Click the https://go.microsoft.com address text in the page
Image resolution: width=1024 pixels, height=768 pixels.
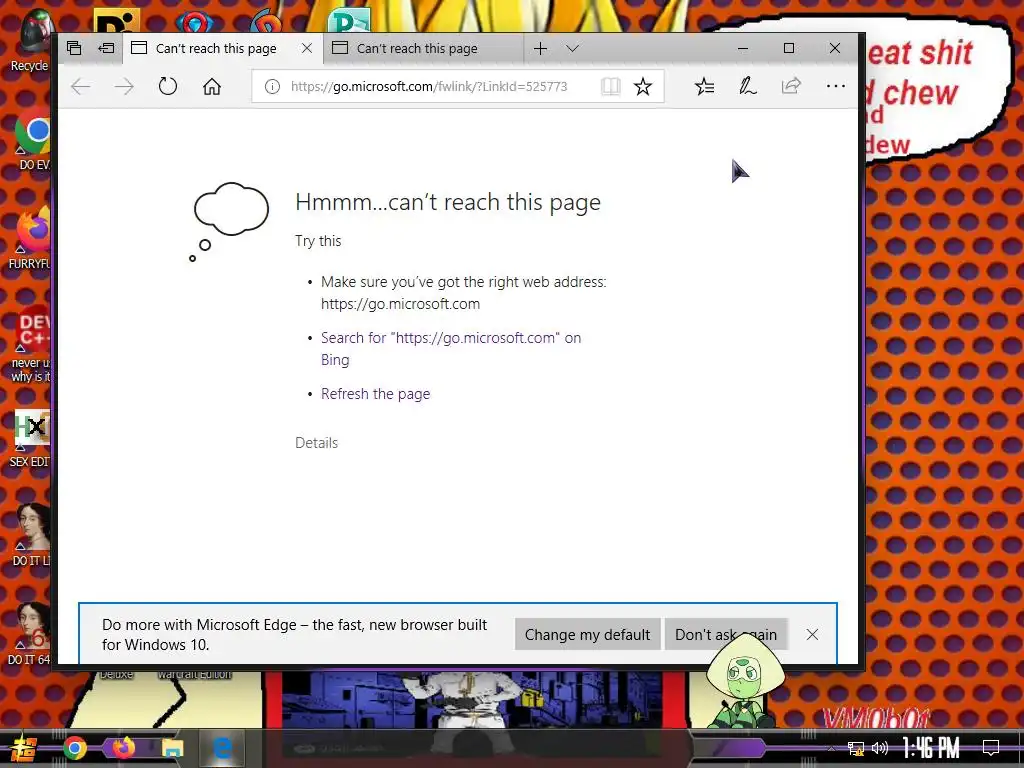click(400, 304)
